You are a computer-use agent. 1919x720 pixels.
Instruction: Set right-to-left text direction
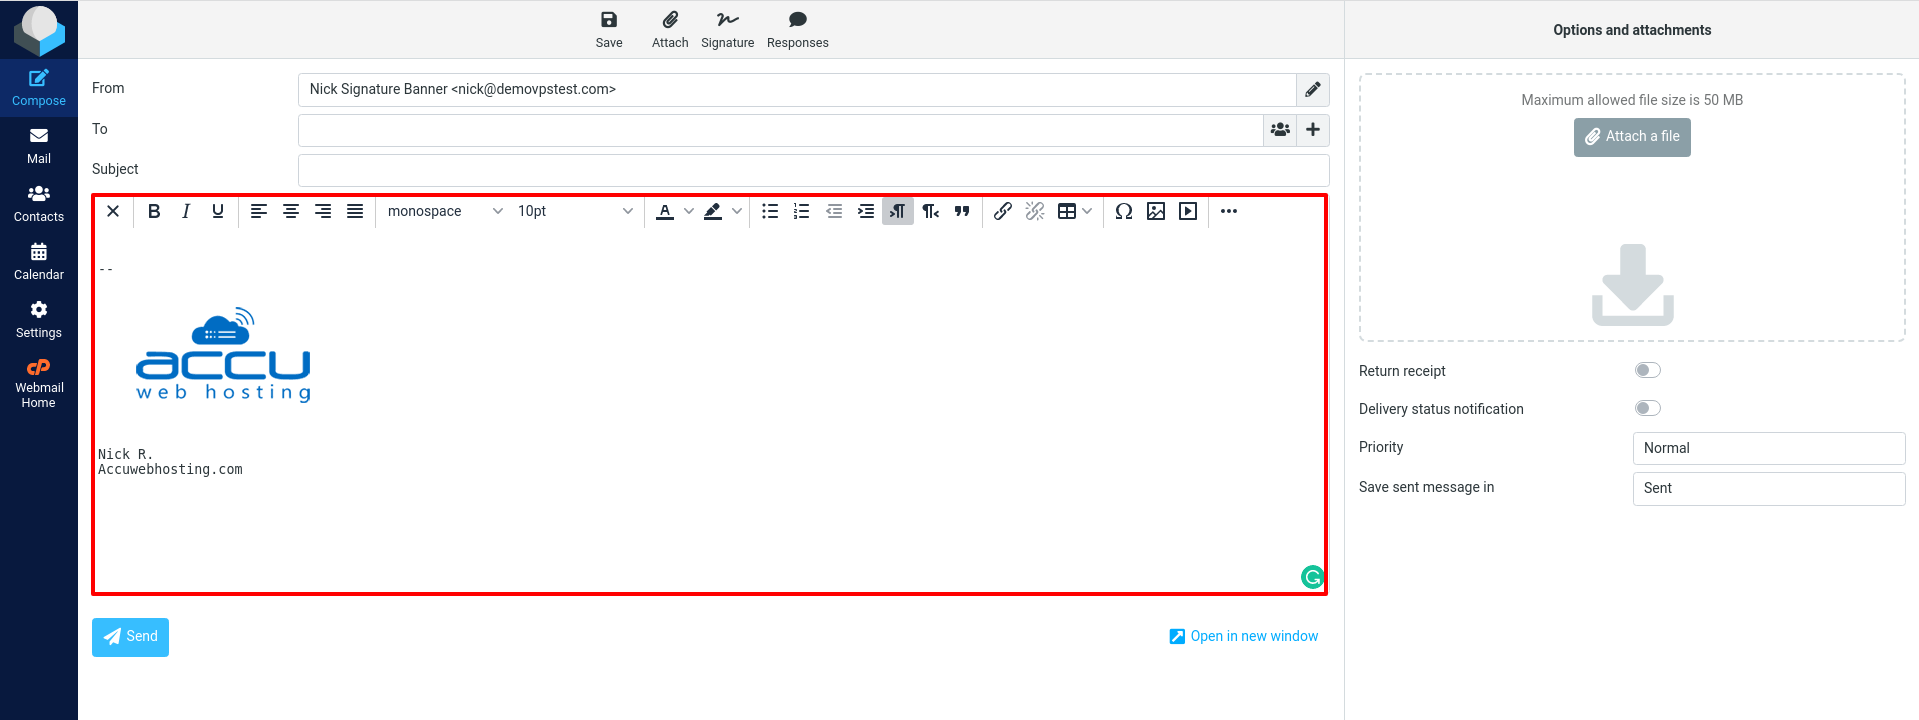pyautogui.click(x=930, y=211)
